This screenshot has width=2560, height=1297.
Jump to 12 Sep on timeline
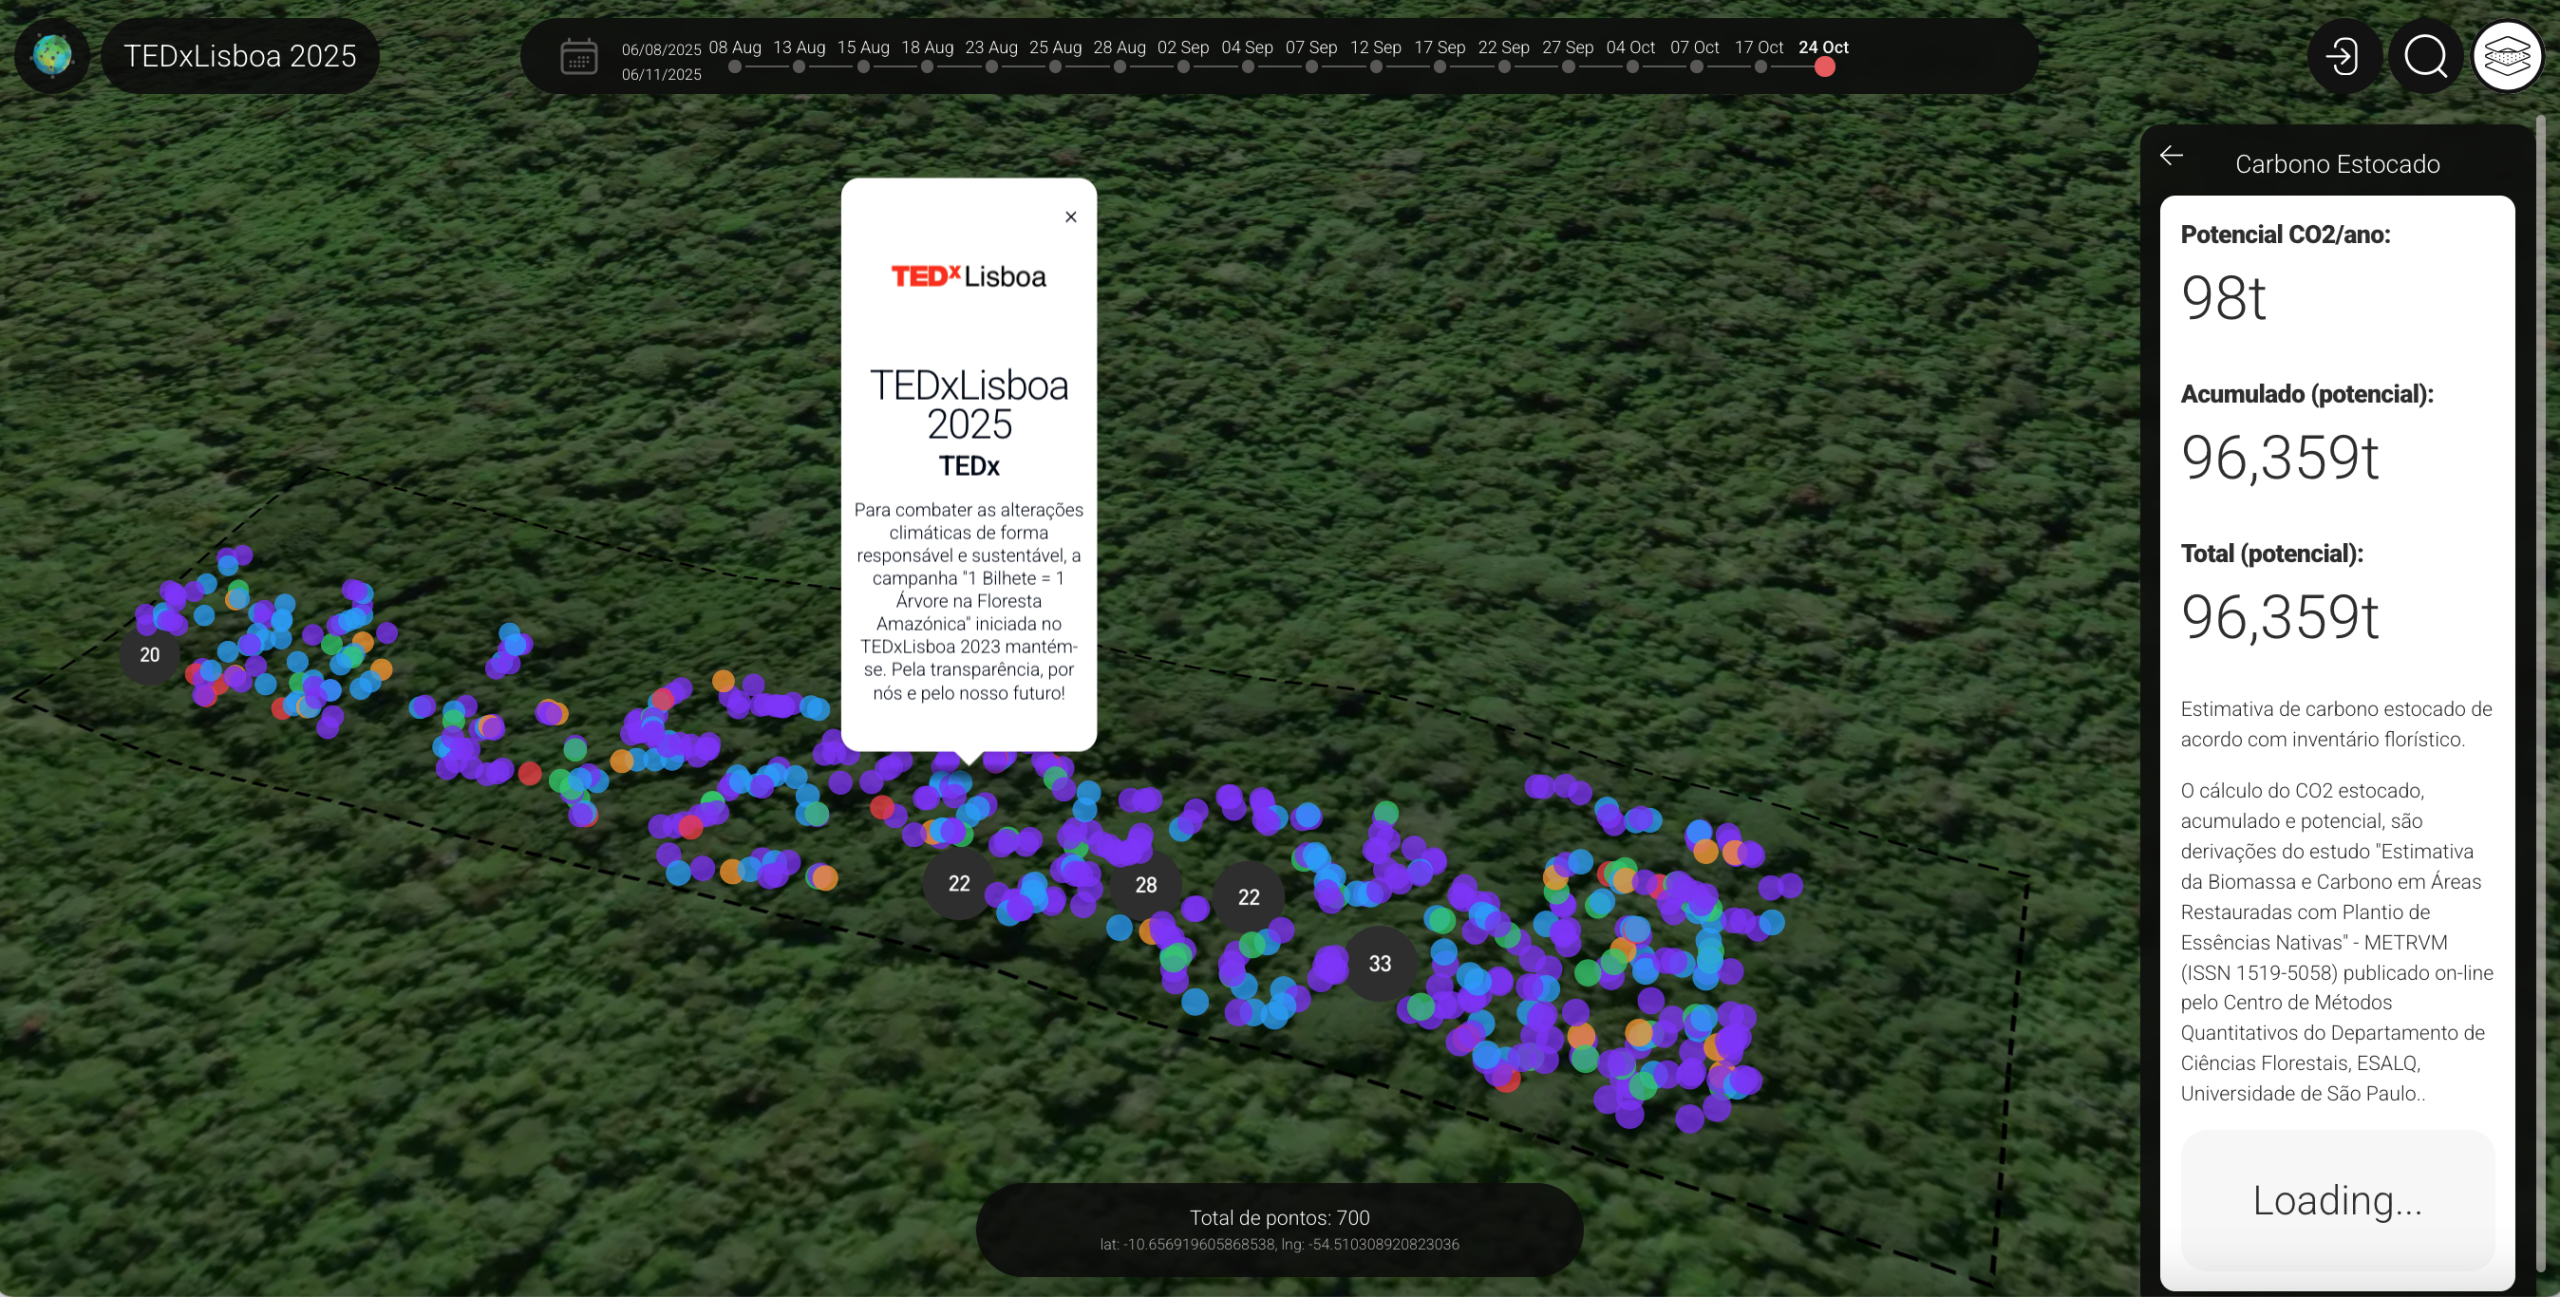(1375, 67)
